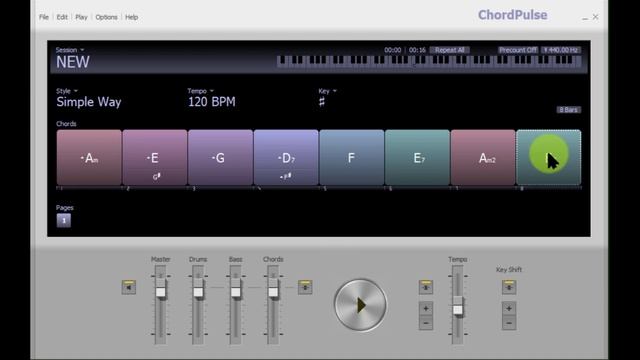Increase tempo with the plus button
Viewport: 640px width, 360px height.
tap(426, 308)
